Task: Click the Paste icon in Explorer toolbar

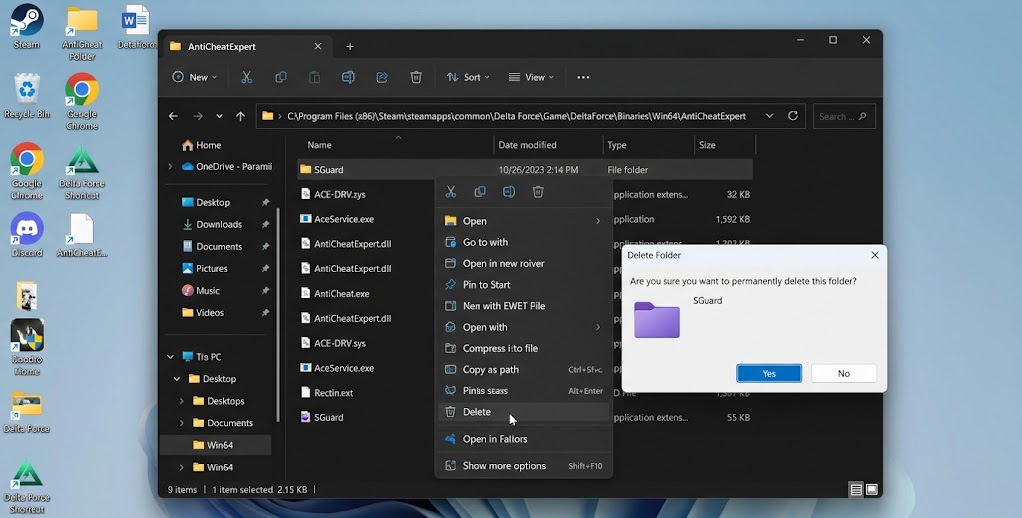Action: (x=314, y=77)
